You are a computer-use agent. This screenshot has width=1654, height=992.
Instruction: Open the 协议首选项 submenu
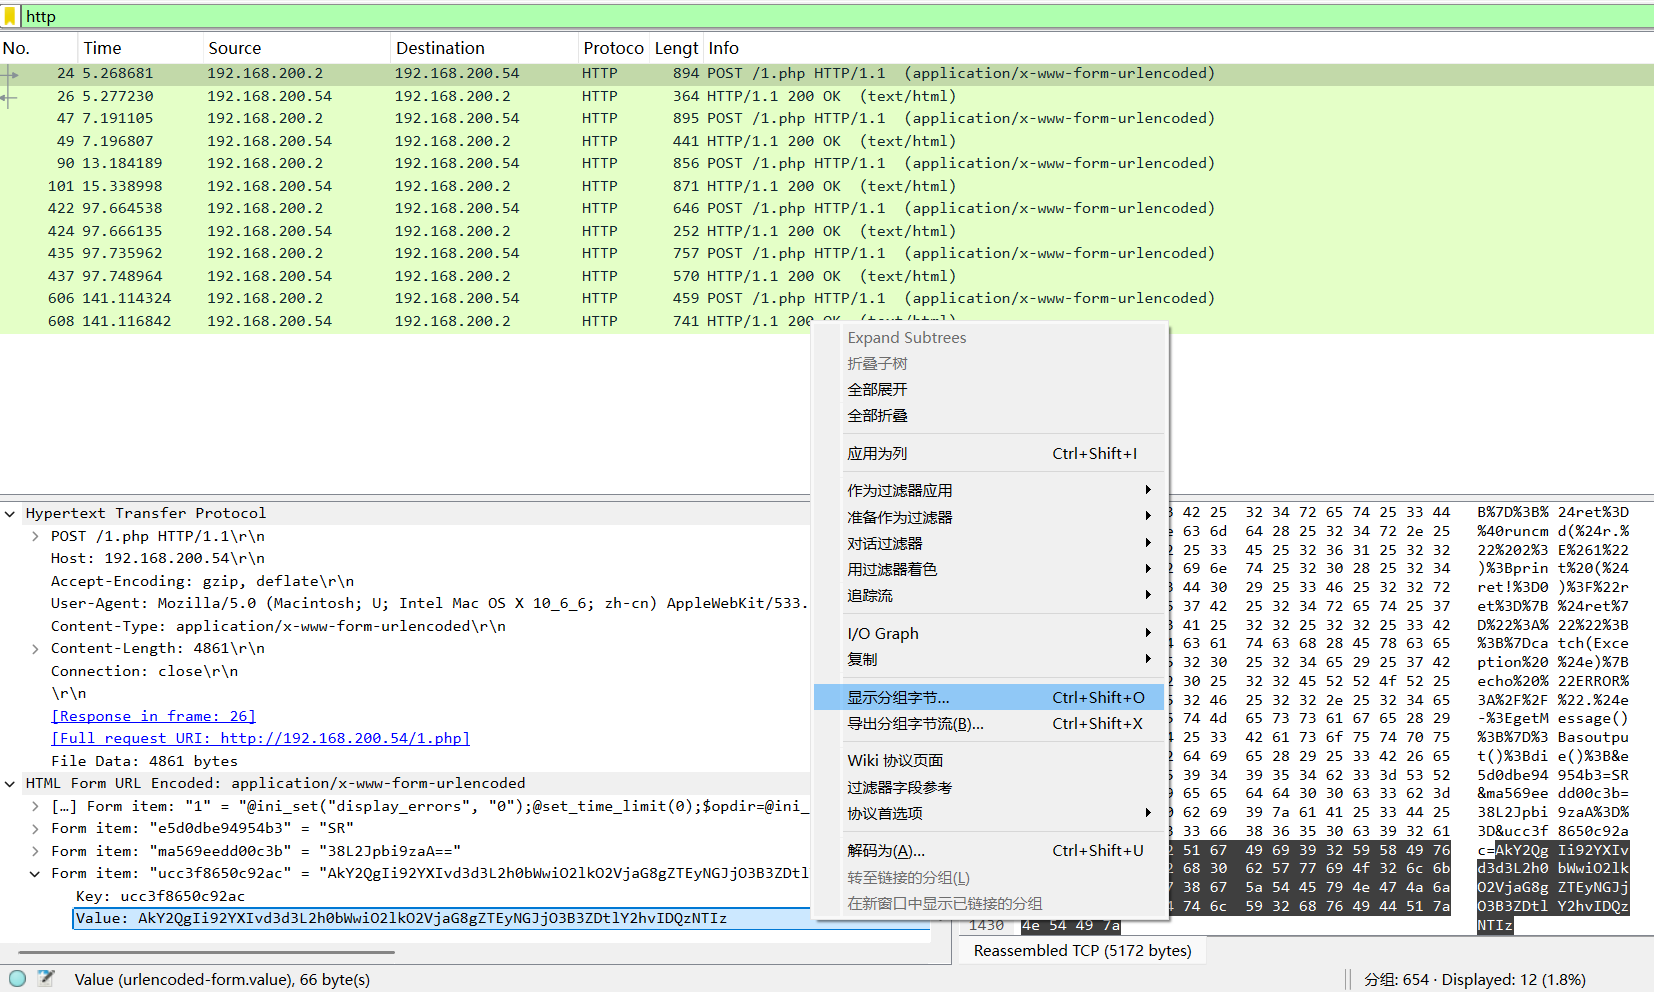coord(990,814)
